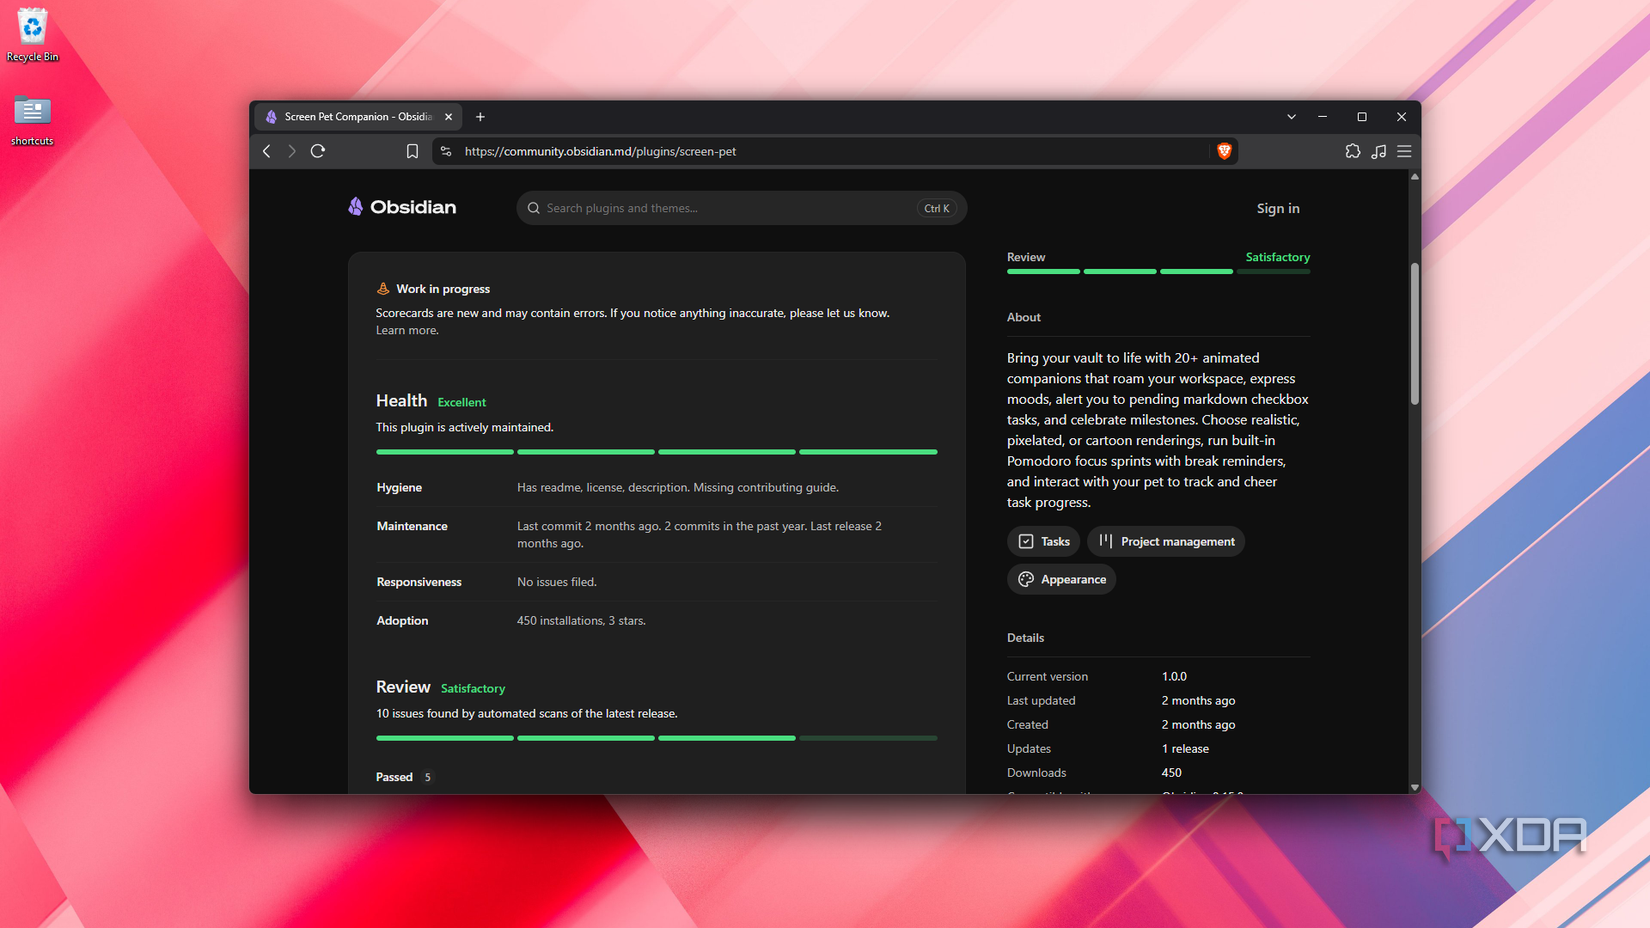
Task: Click the Ctrl K shortcut badge
Action: pos(937,208)
